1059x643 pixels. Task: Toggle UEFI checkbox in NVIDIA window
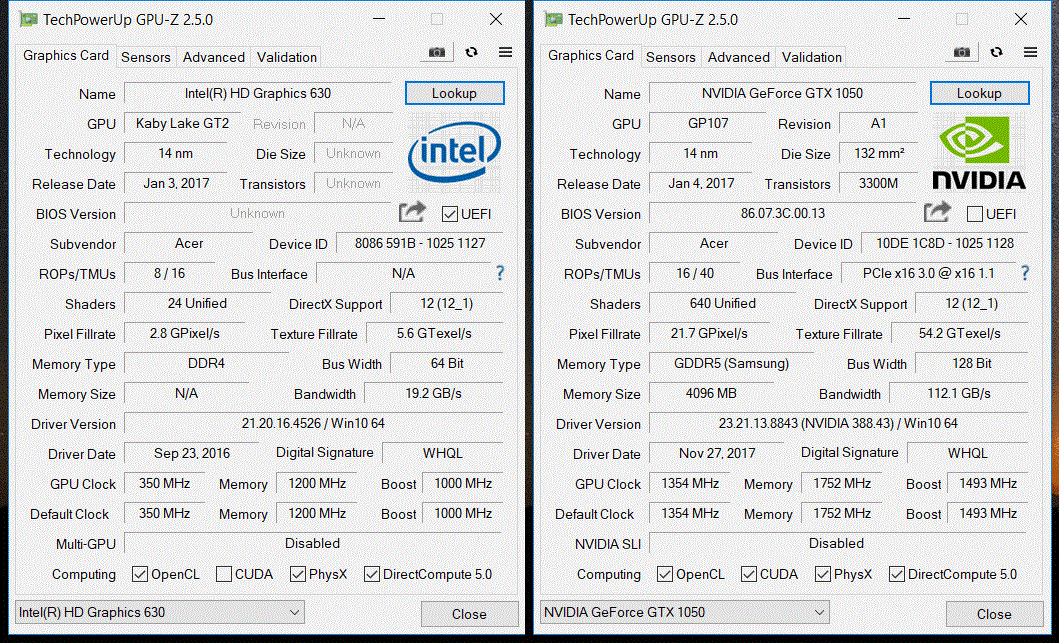tap(975, 214)
